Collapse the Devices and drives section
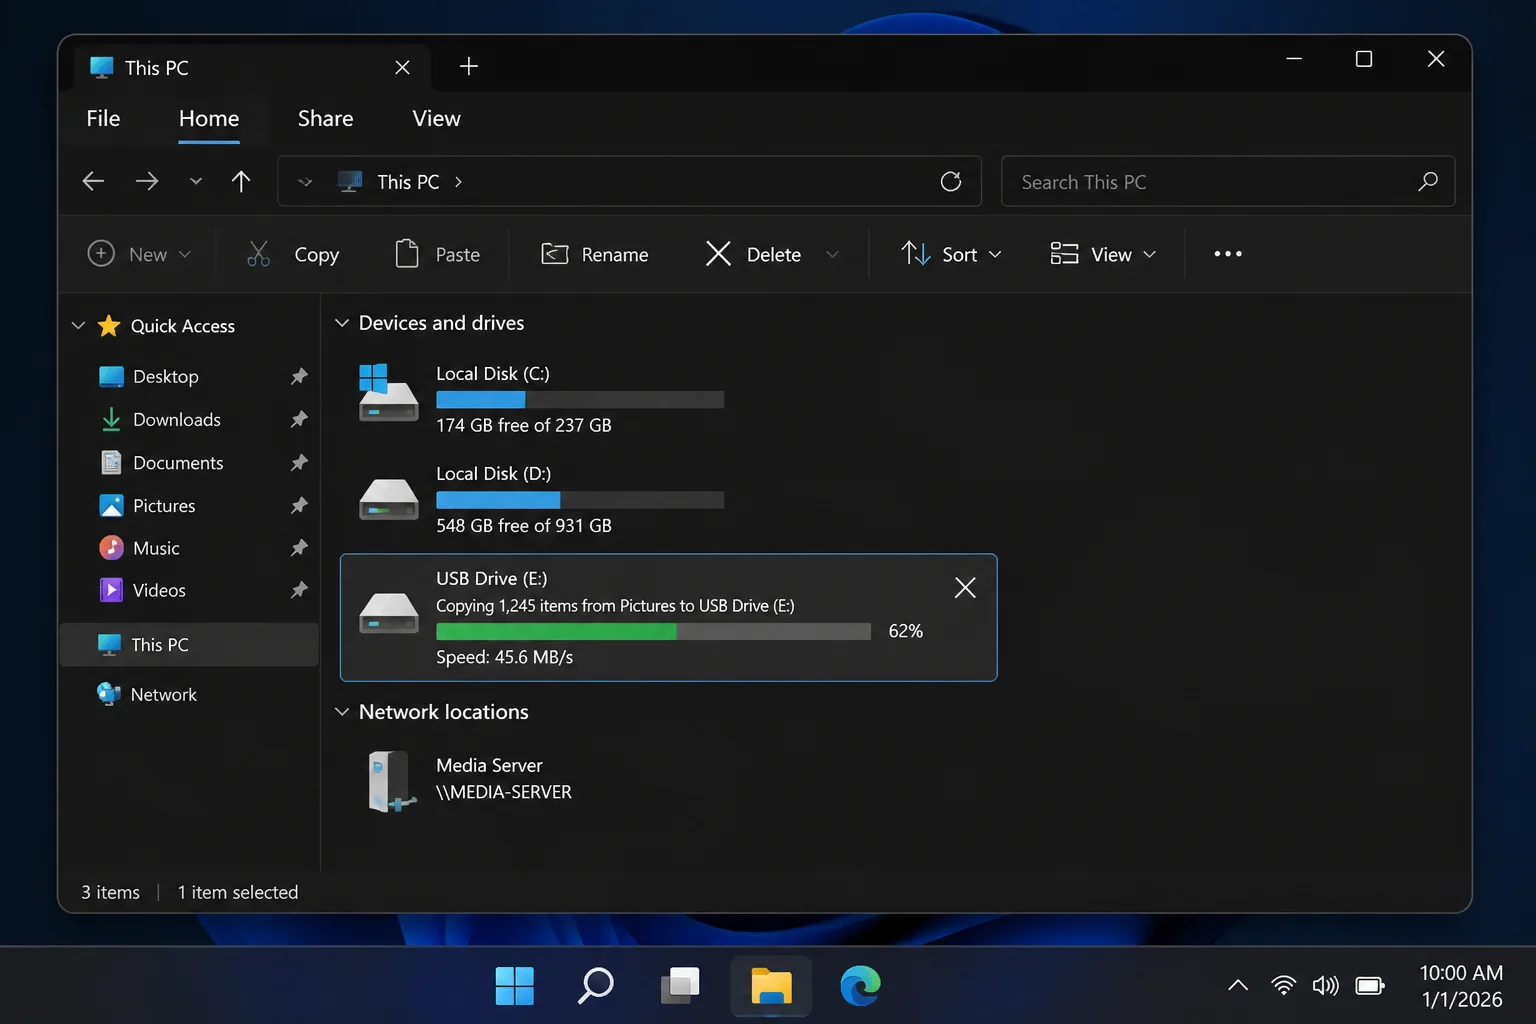Viewport: 1536px width, 1024px height. 342,323
